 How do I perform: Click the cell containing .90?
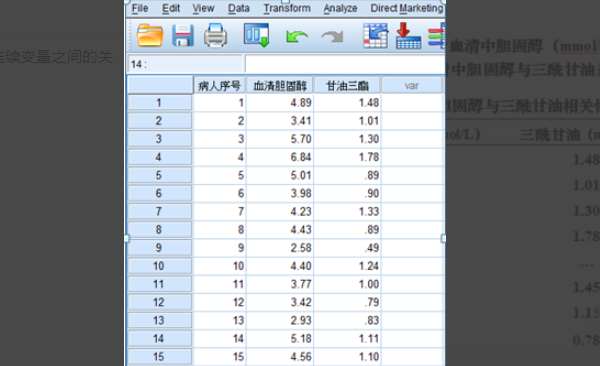[347, 193]
